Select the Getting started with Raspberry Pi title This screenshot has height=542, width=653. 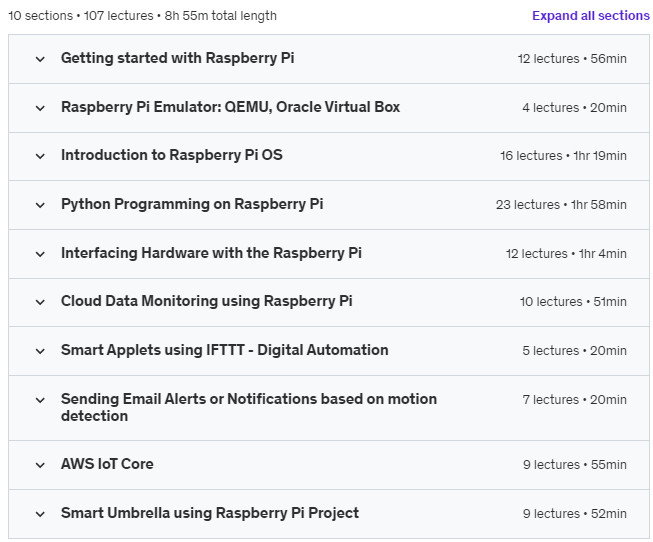[177, 58]
